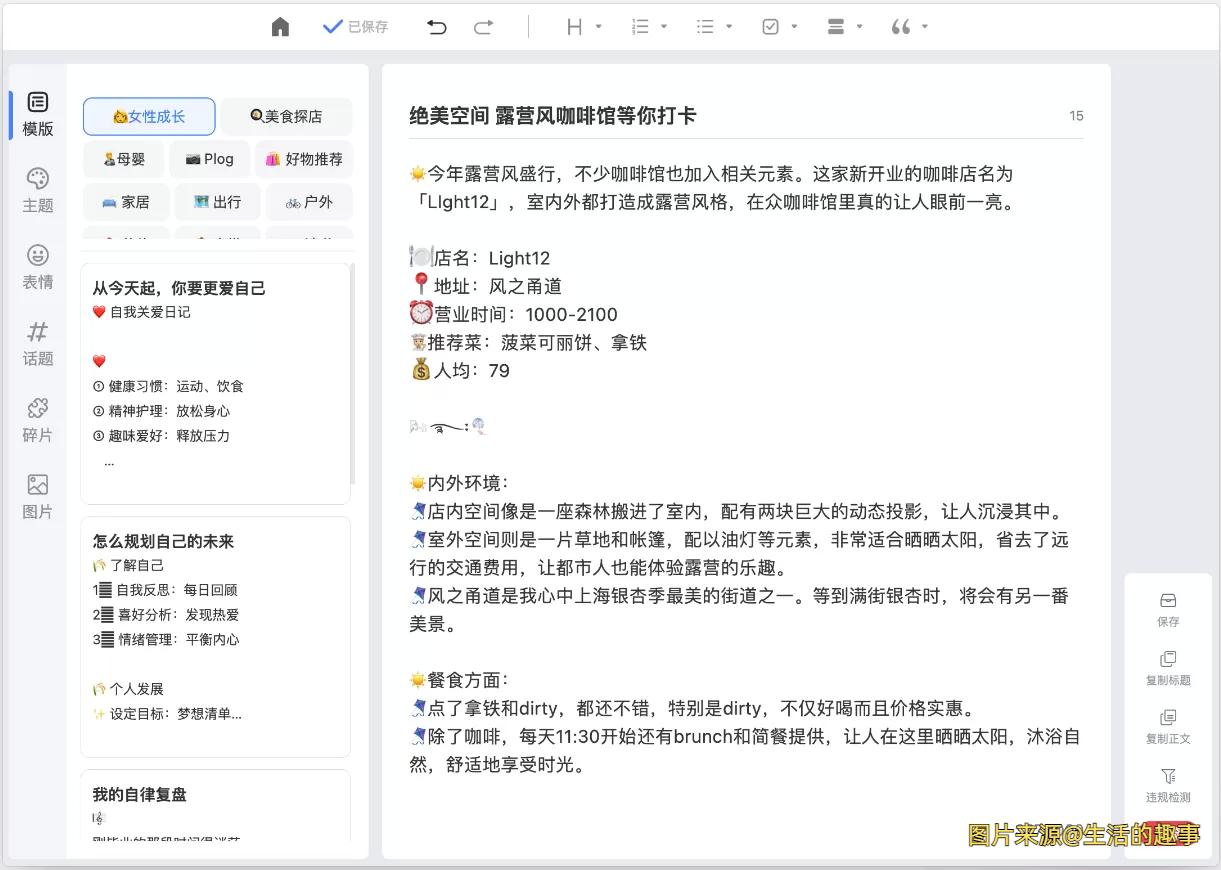Open the 主题 panel
1221x870 pixels.
coord(37,190)
